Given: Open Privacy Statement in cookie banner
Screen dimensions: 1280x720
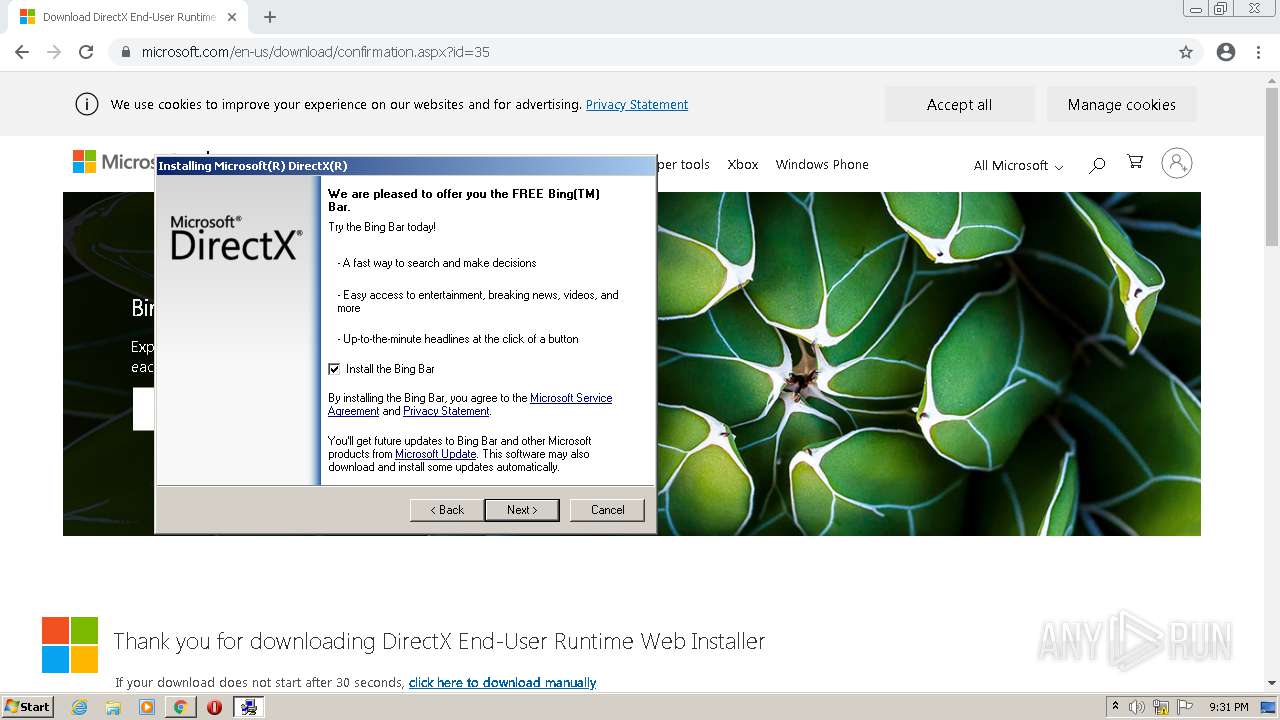Looking at the screenshot, I should 637,104.
